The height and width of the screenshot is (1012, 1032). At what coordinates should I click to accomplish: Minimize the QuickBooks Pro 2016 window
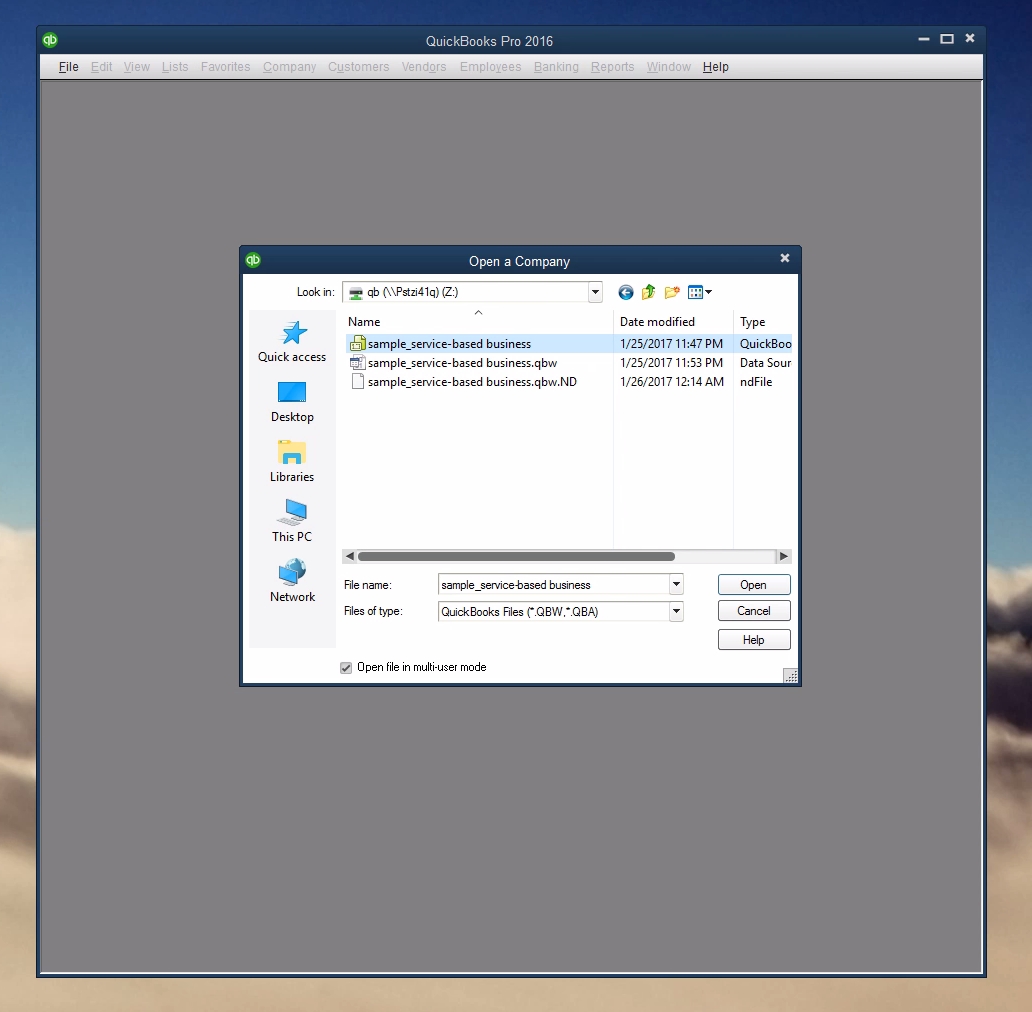tap(924, 39)
